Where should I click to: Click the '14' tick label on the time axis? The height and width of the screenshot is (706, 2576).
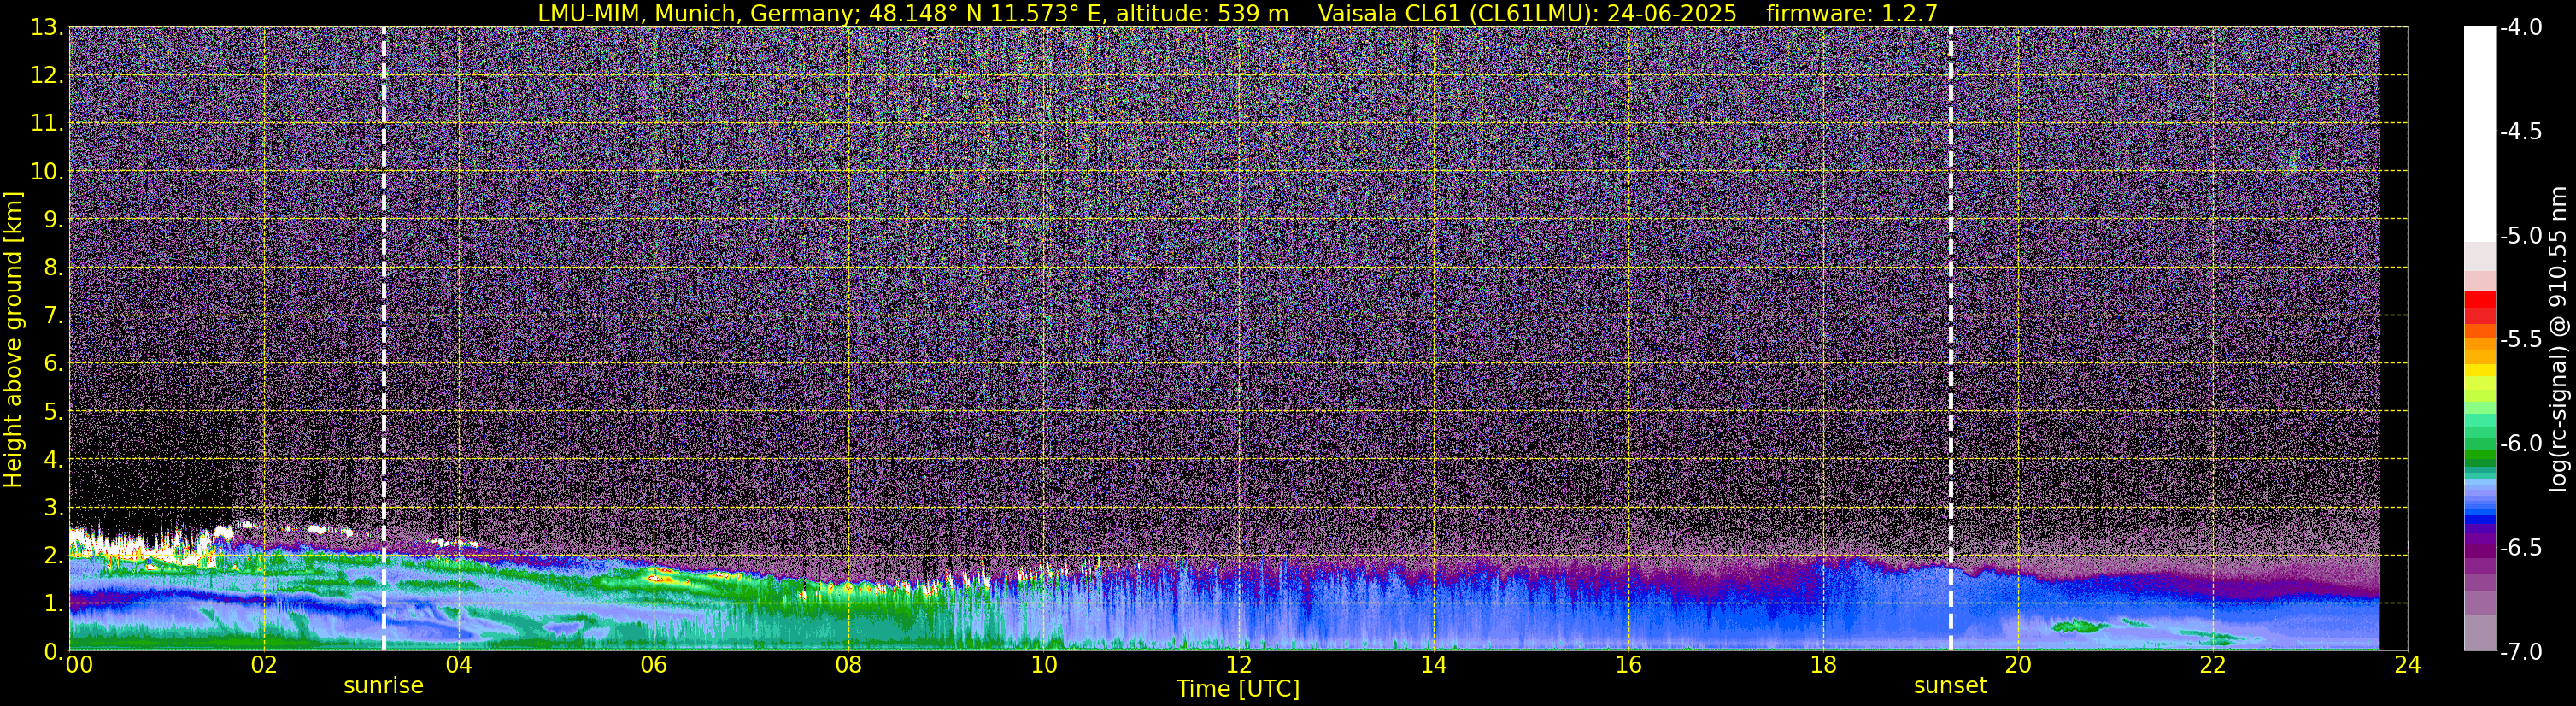[1433, 665]
